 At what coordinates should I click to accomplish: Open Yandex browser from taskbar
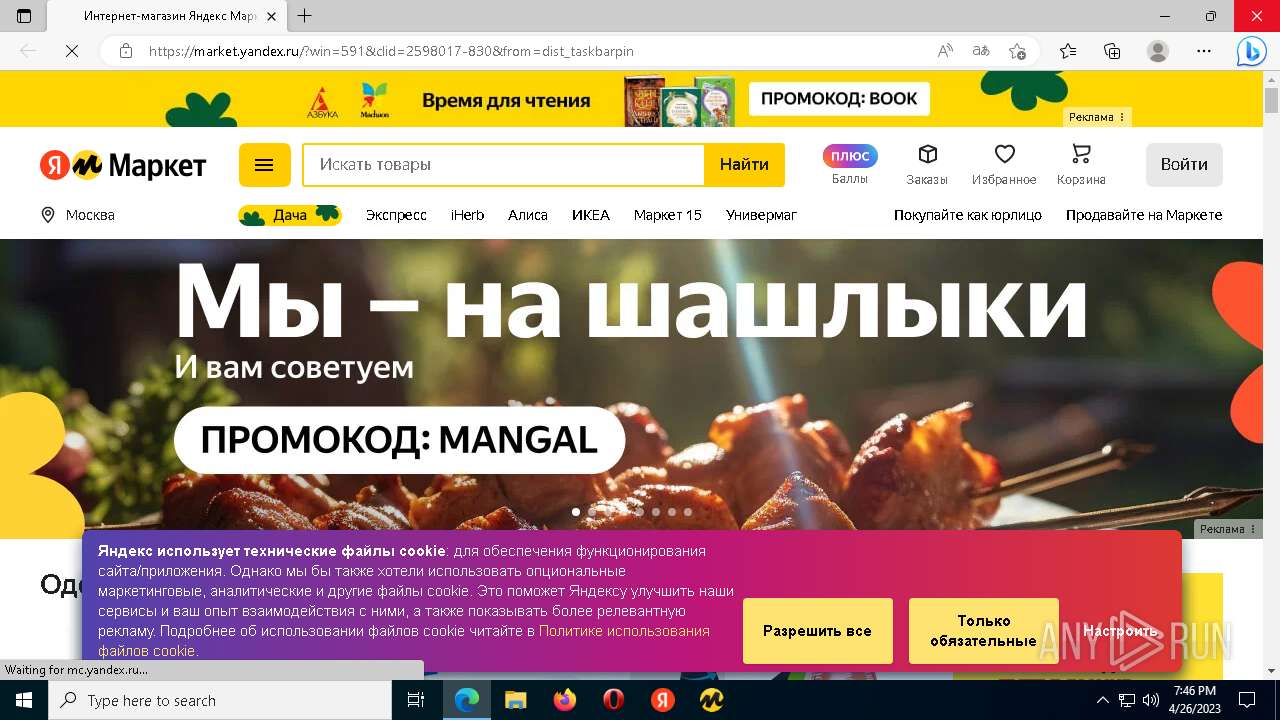(663, 700)
